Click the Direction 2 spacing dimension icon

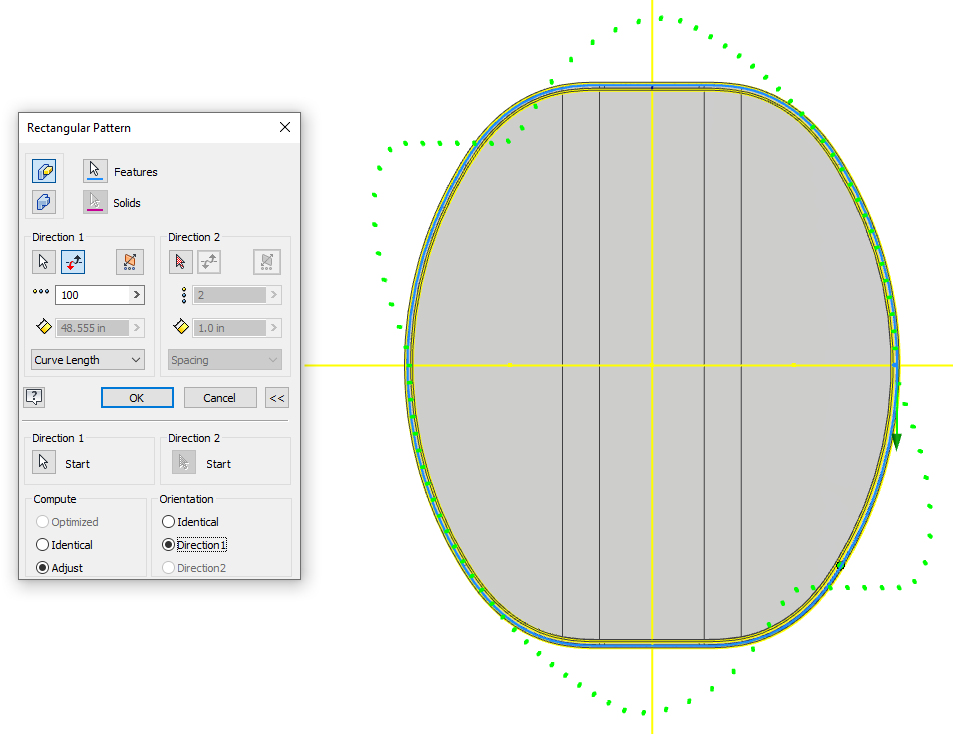point(181,326)
